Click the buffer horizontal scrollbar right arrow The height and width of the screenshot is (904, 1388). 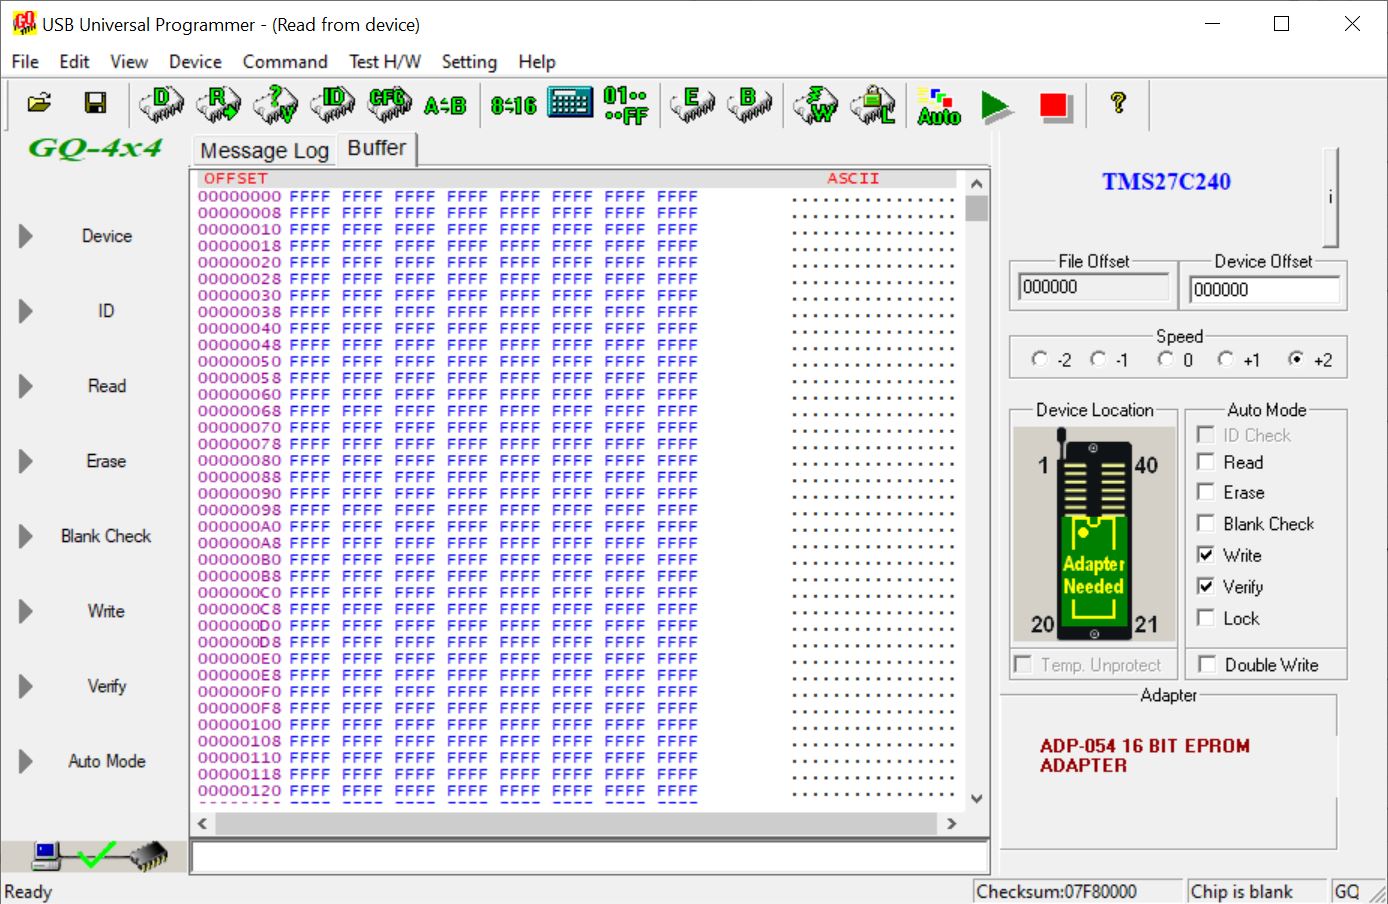(x=952, y=824)
